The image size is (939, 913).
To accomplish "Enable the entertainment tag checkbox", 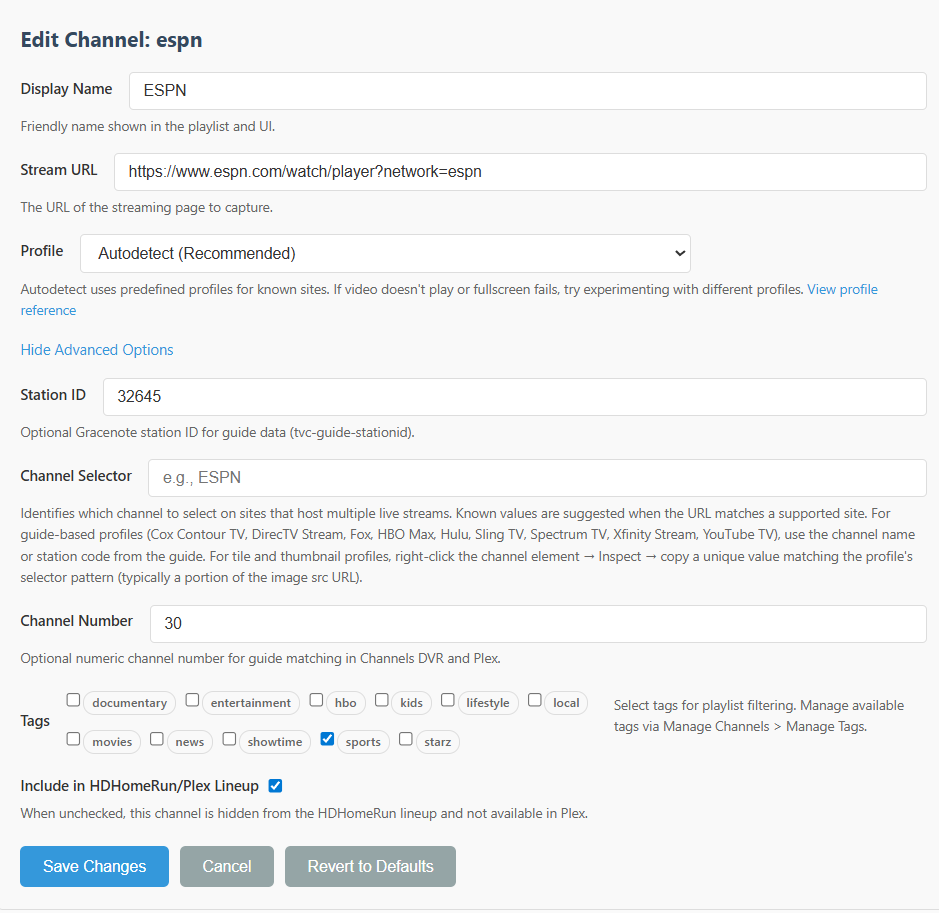I will [193, 700].
